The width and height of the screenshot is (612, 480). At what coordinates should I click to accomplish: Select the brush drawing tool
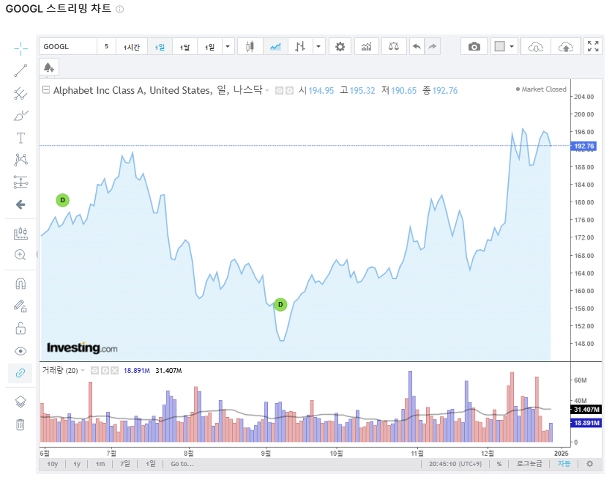point(21,116)
